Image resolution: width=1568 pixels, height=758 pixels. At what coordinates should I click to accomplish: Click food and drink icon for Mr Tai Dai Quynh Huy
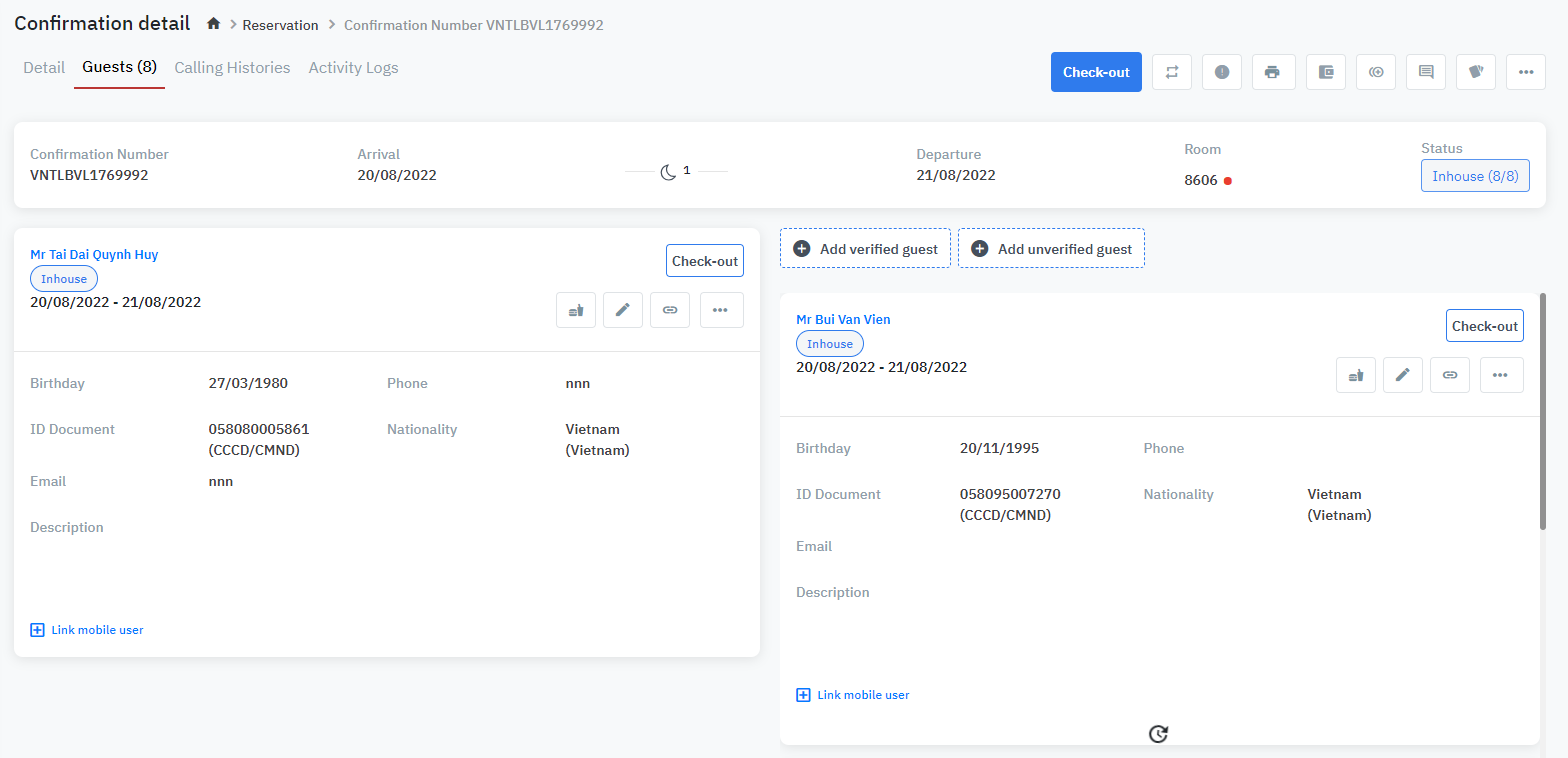(575, 310)
